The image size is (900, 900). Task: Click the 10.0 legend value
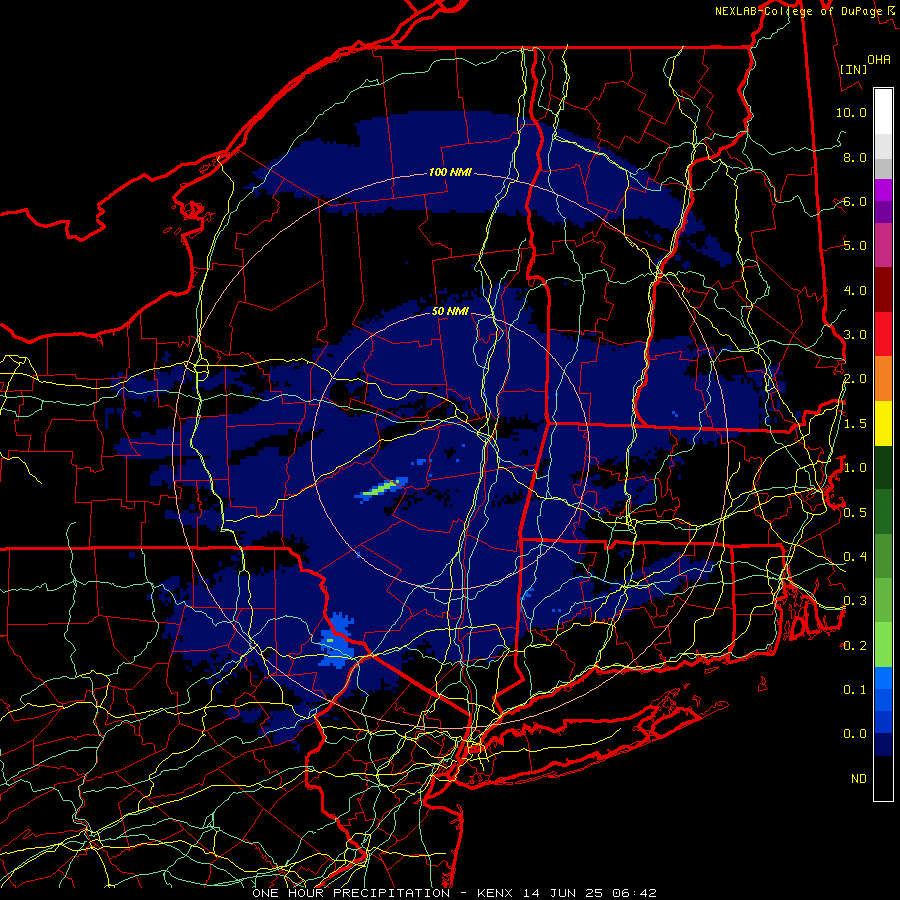click(x=851, y=112)
